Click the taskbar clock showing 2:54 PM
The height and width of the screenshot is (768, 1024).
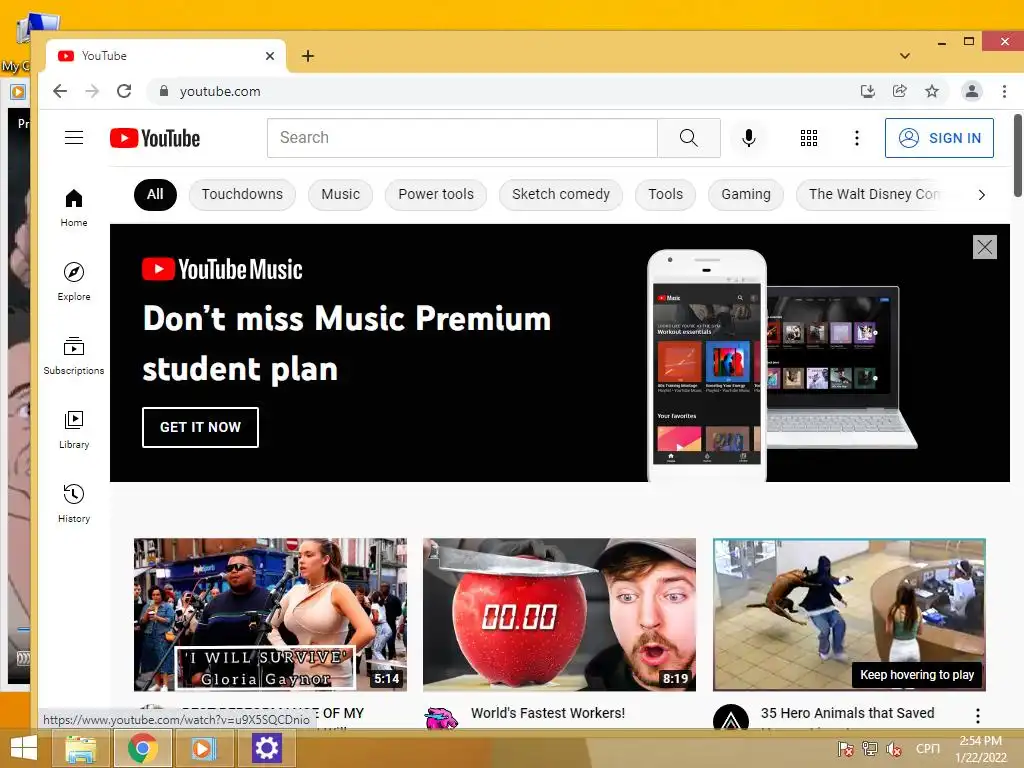pyautogui.click(x=981, y=749)
